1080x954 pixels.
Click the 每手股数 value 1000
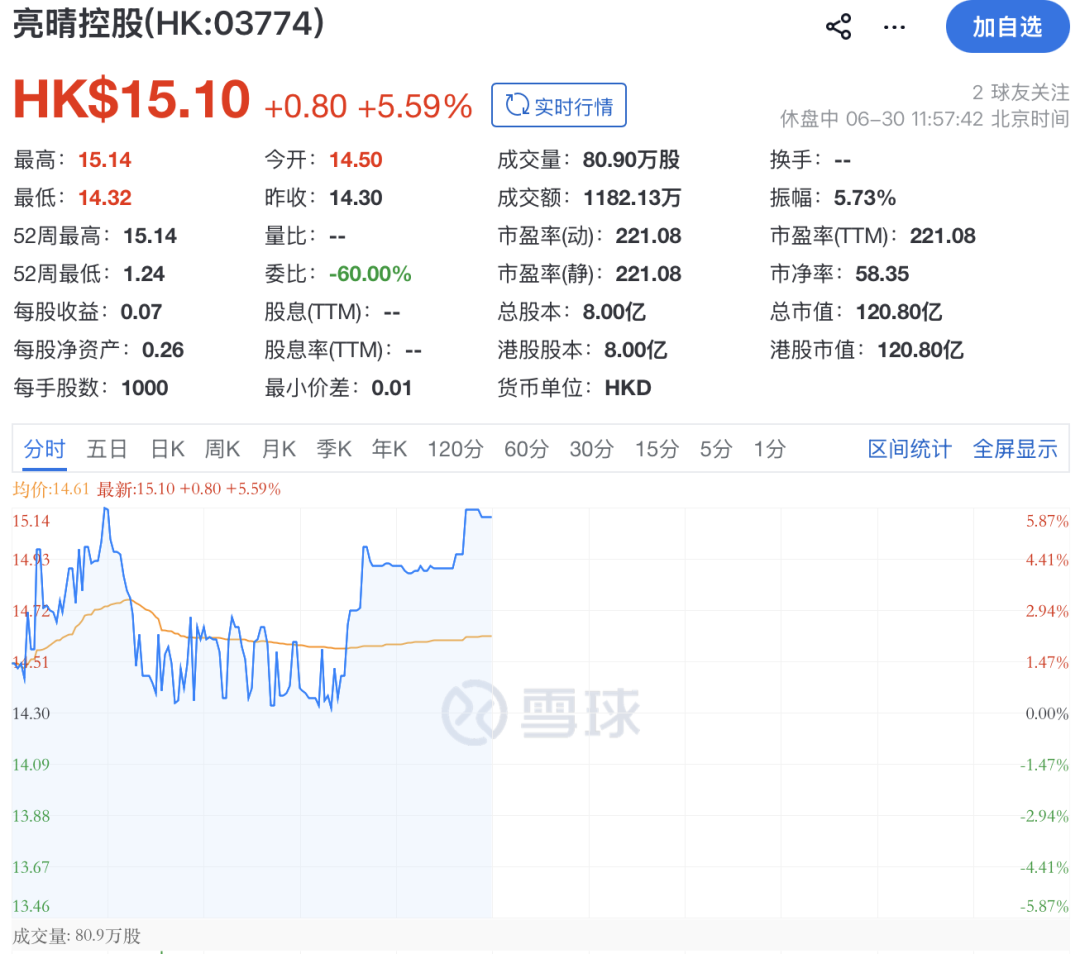(145, 388)
